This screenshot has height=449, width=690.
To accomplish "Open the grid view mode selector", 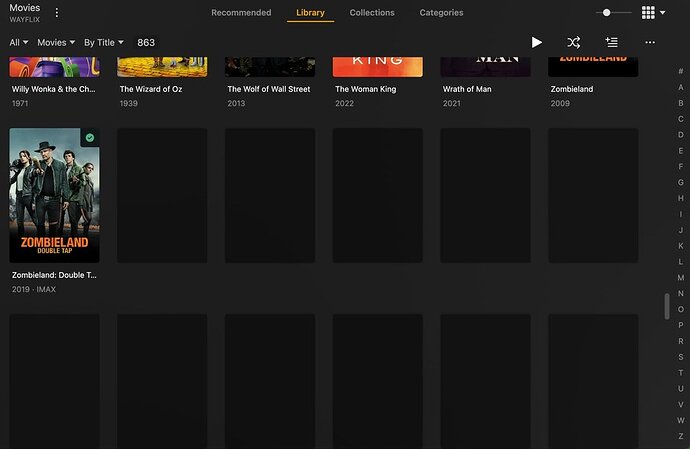I will point(653,13).
